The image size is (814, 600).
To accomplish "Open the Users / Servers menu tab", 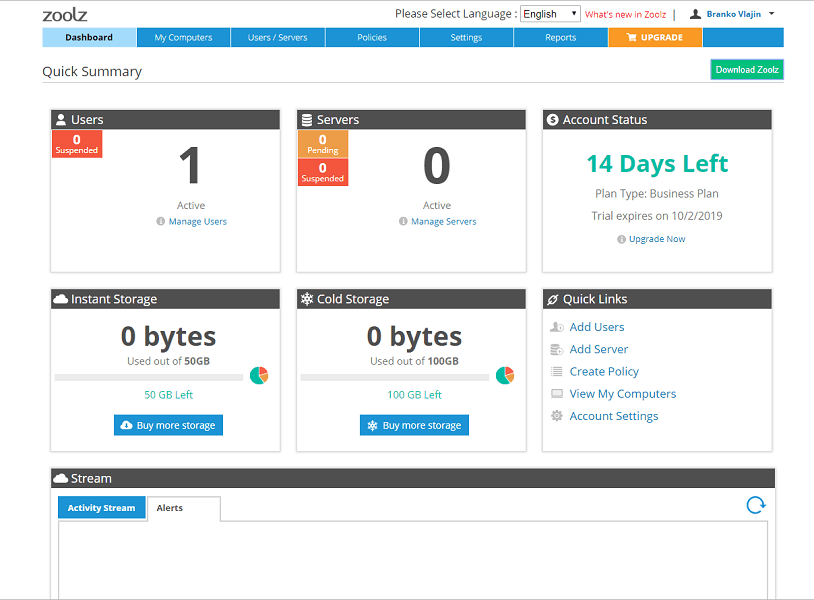I will tap(278, 37).
